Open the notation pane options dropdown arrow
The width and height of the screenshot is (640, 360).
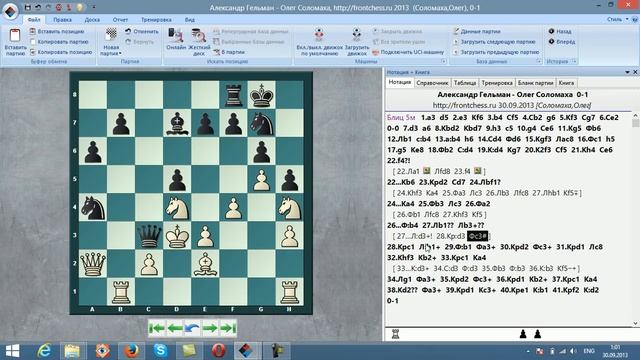tap(627, 72)
